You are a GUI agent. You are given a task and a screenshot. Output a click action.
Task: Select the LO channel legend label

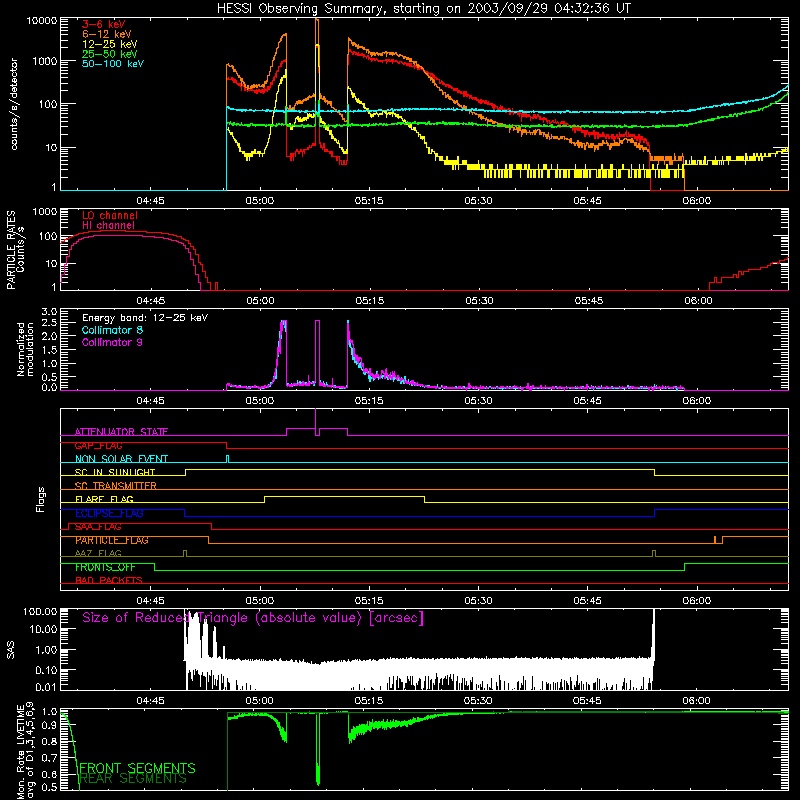(109, 215)
